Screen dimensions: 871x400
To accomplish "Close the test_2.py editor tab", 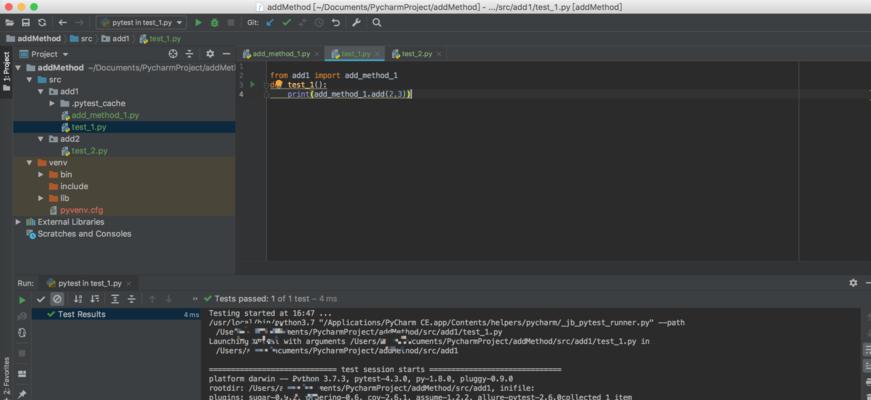I will point(439,54).
